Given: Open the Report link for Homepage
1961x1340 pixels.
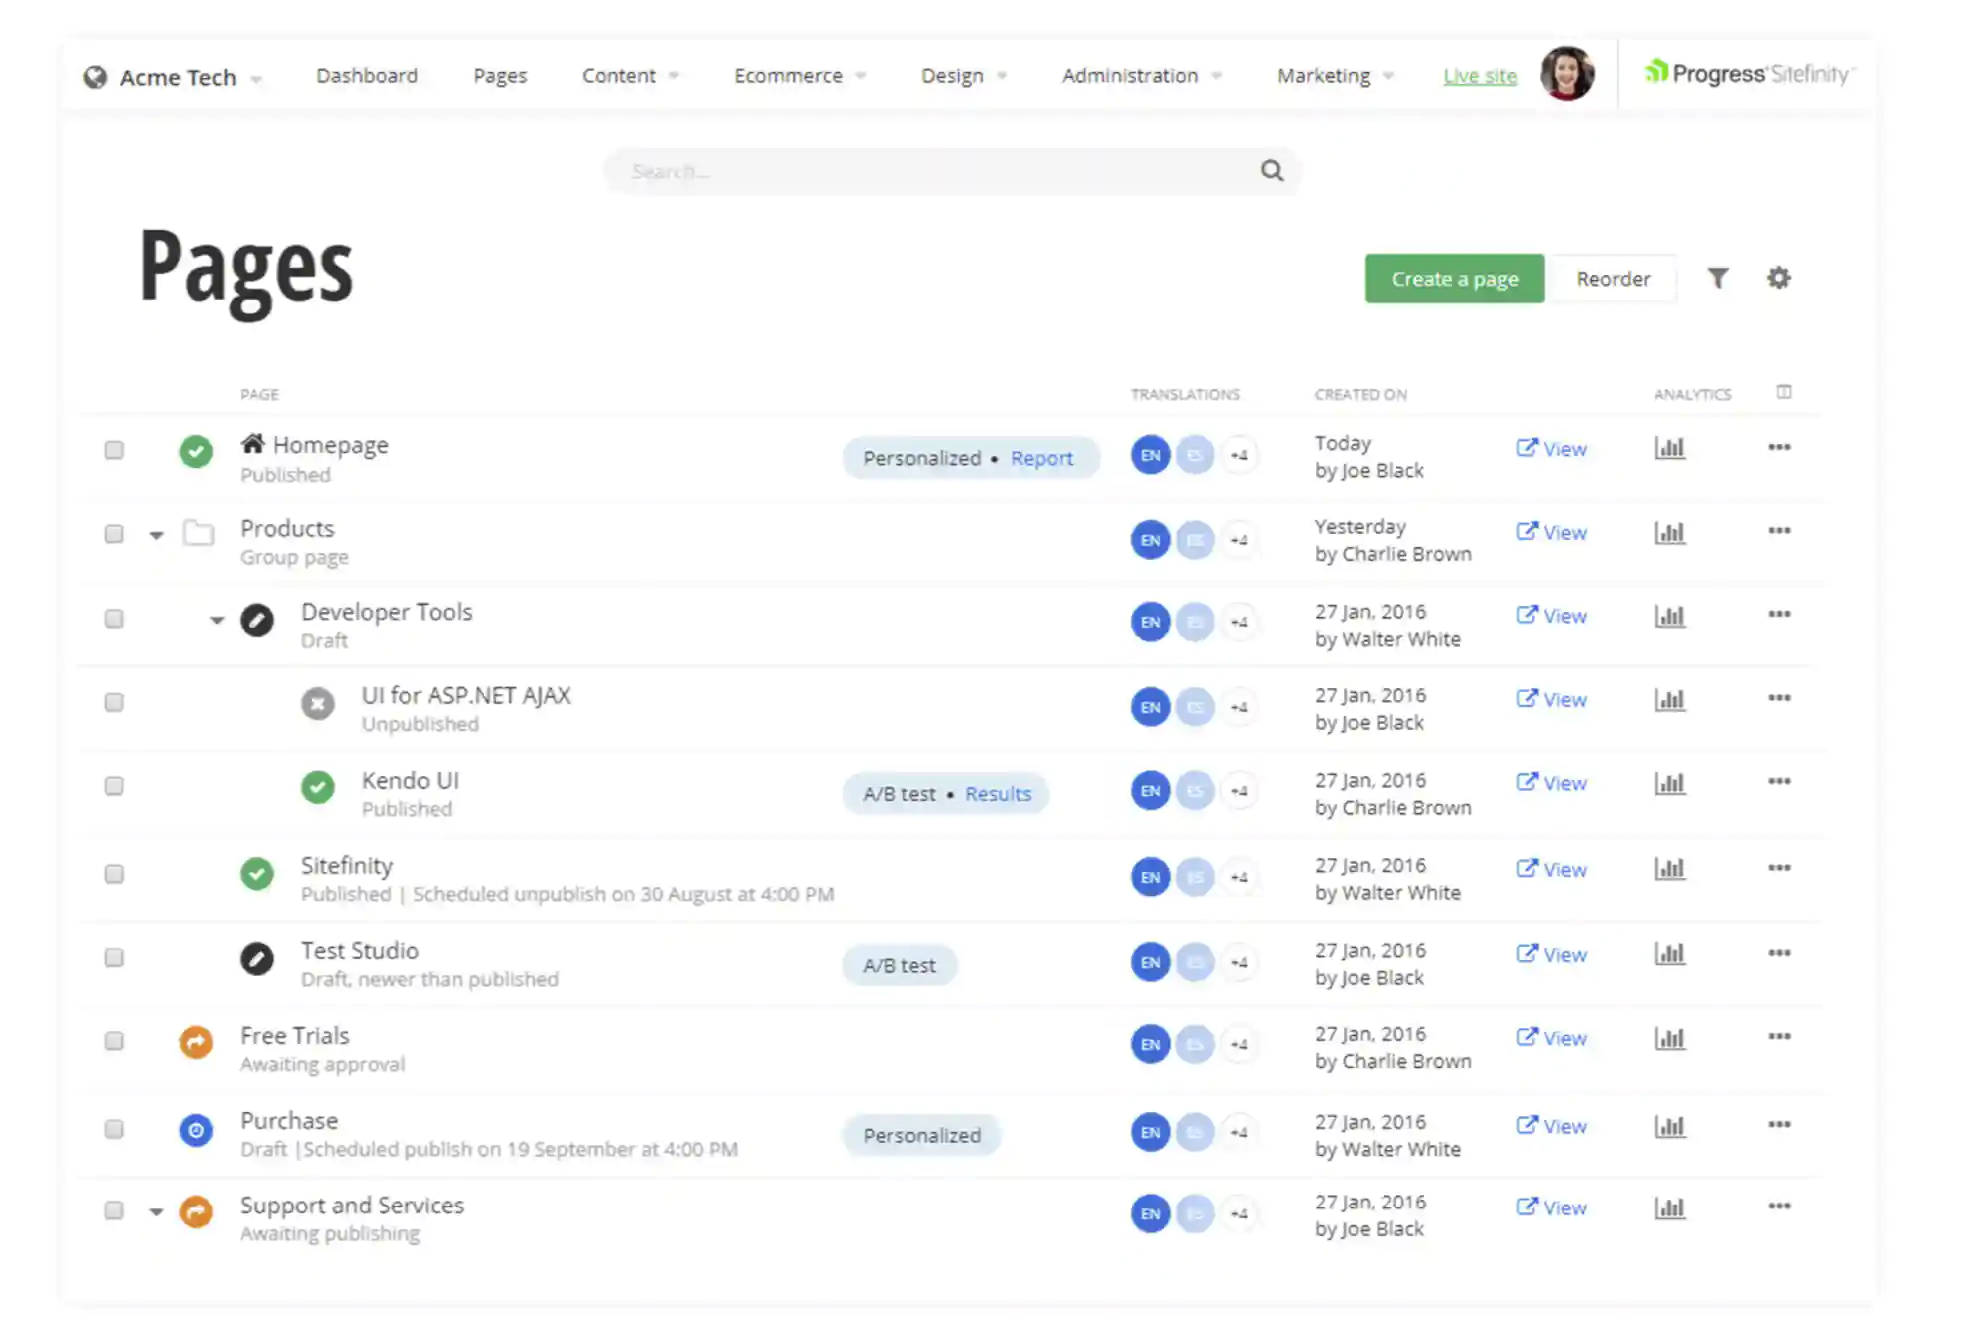Looking at the screenshot, I should click(x=1041, y=458).
